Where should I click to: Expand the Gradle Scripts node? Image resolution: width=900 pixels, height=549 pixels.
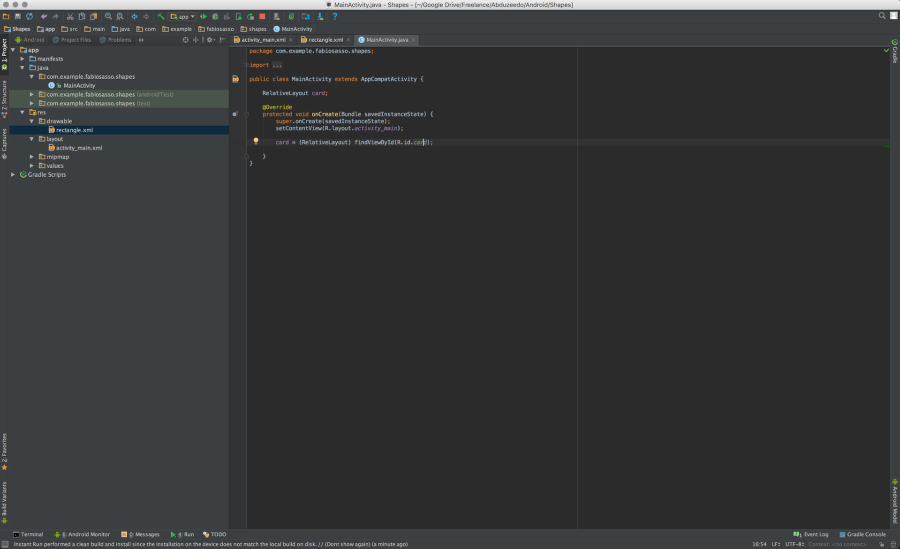13,175
